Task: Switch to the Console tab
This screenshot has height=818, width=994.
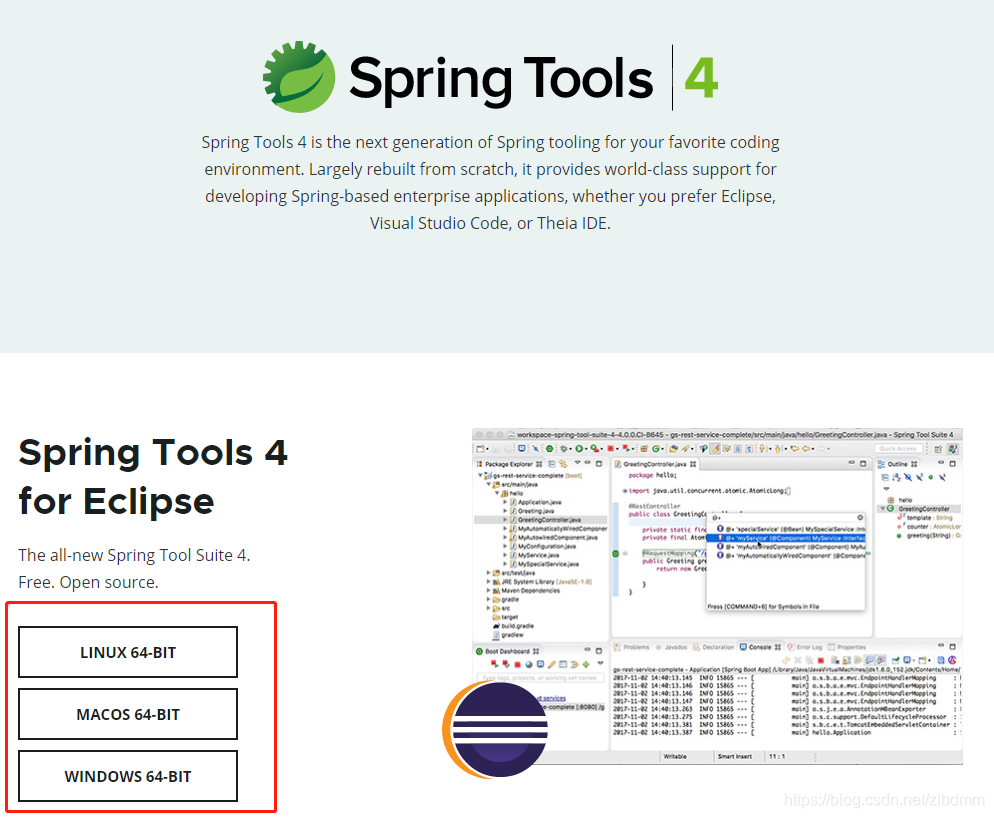Action: [x=760, y=647]
